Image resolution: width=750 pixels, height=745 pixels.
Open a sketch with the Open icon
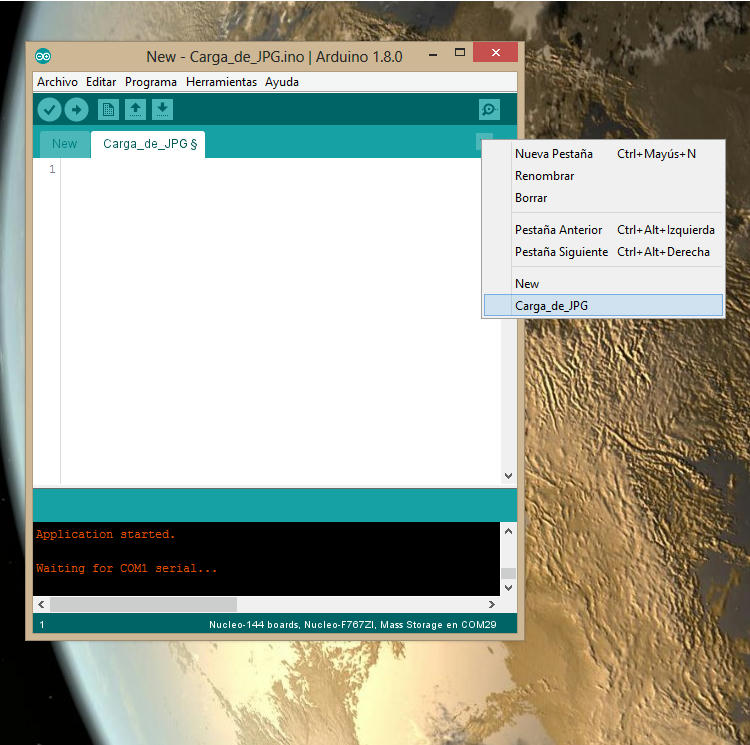tap(135, 110)
